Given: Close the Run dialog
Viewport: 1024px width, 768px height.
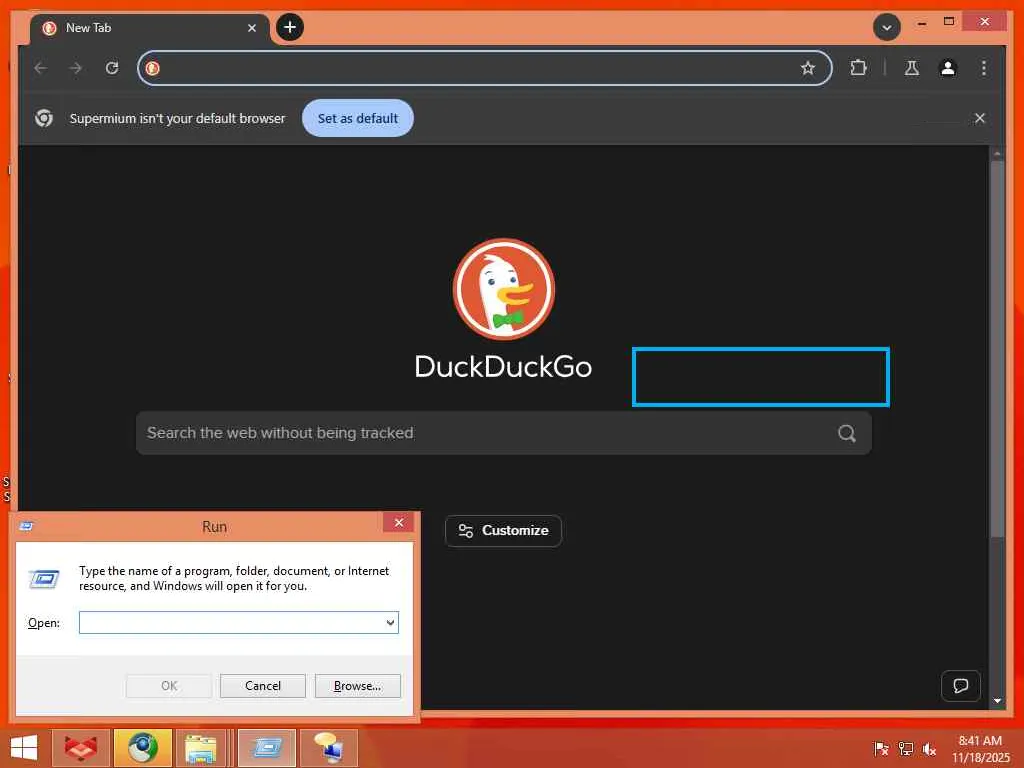Looking at the screenshot, I should click(398, 522).
